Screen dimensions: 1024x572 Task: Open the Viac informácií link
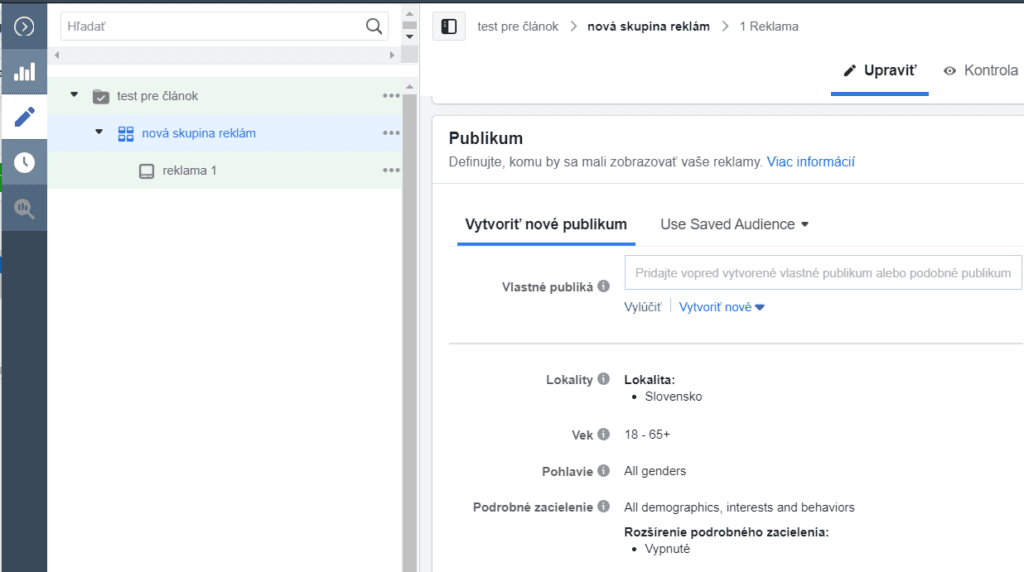click(810, 162)
